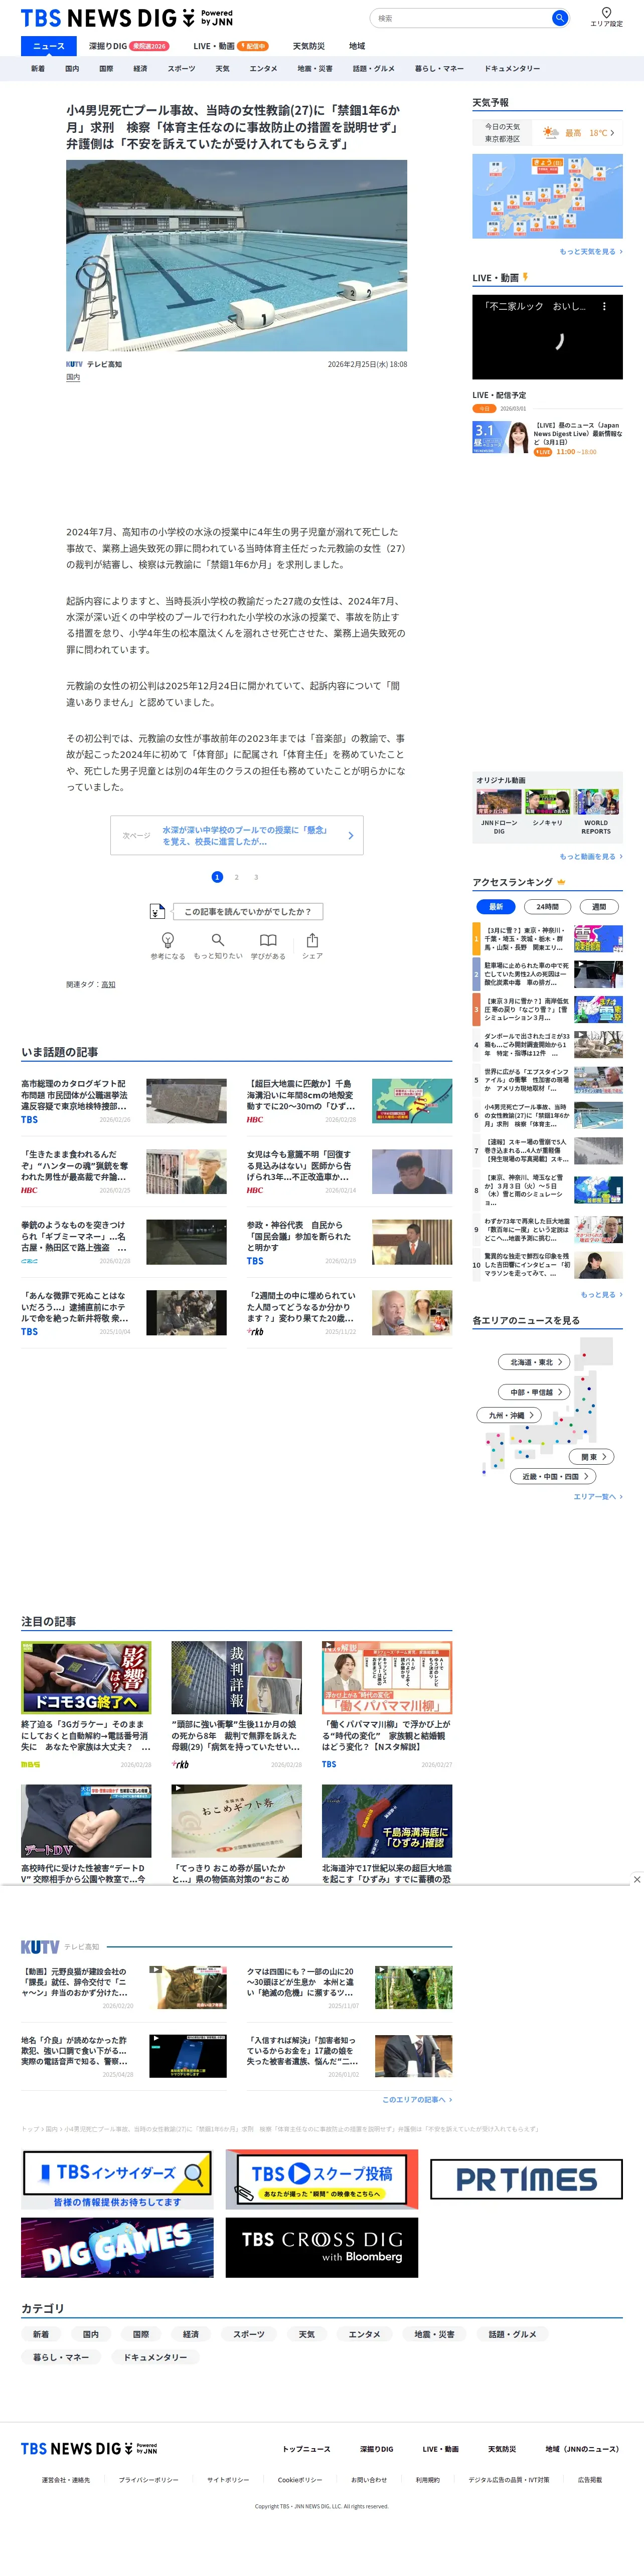Switch ranking to 最新
The height and width of the screenshot is (2576, 644).
(x=496, y=907)
